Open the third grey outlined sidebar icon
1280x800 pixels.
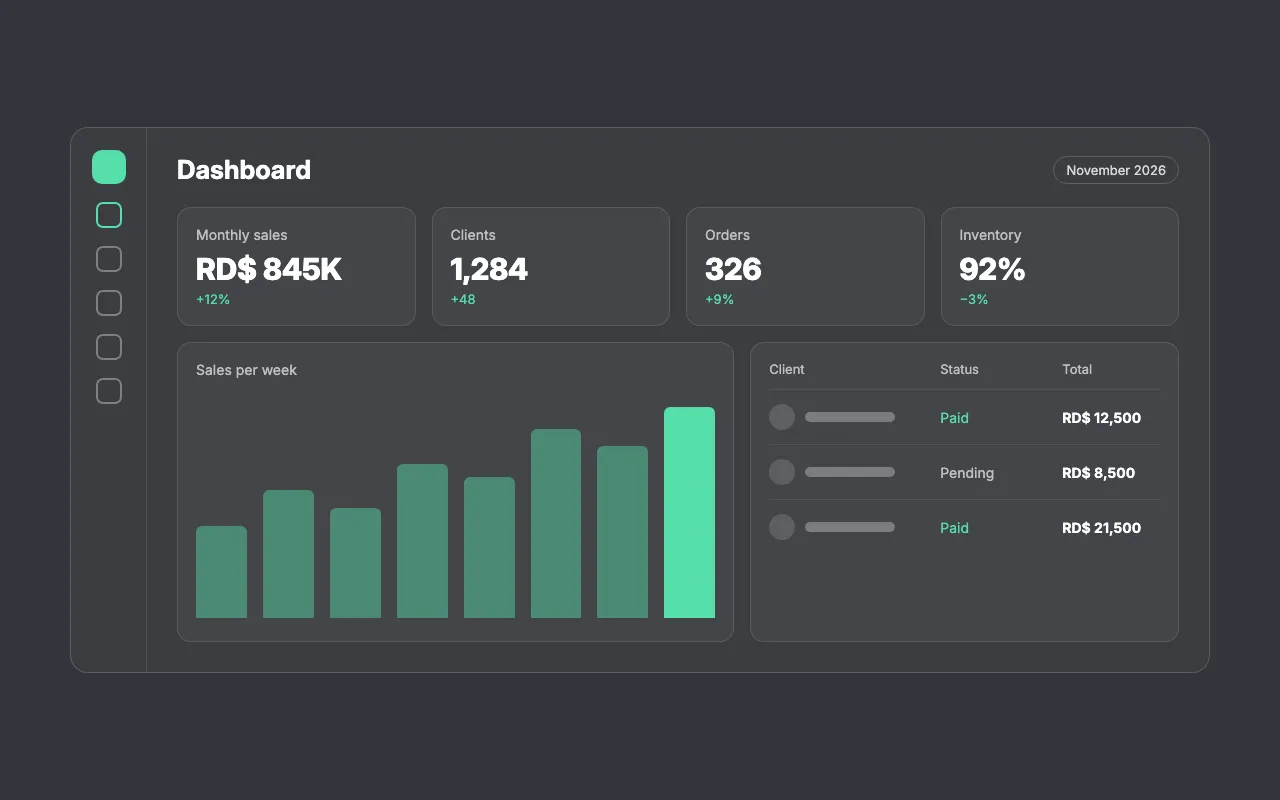pyautogui.click(x=109, y=347)
